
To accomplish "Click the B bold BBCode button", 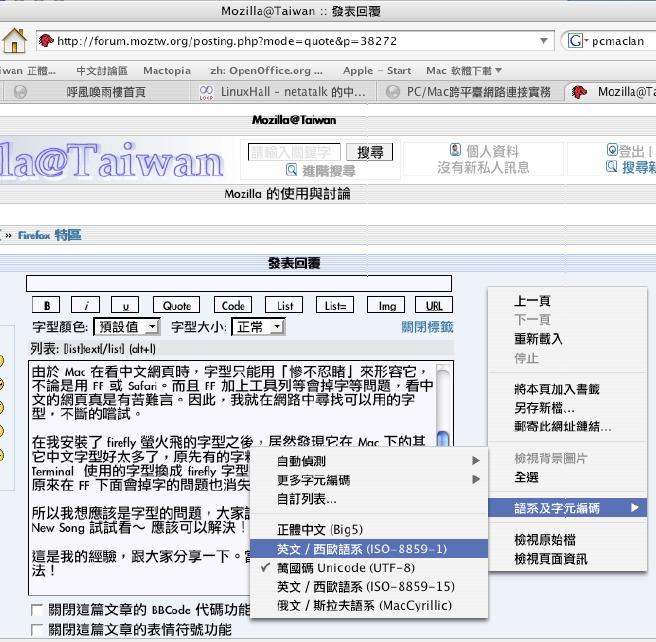I will pos(46,305).
